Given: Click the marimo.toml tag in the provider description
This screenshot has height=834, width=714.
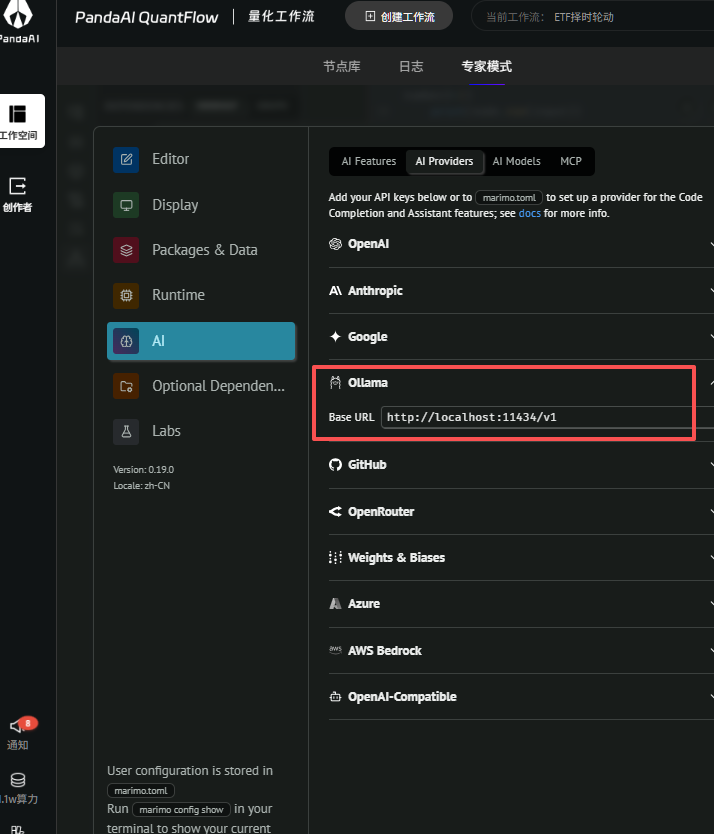Looking at the screenshot, I should (509, 197).
